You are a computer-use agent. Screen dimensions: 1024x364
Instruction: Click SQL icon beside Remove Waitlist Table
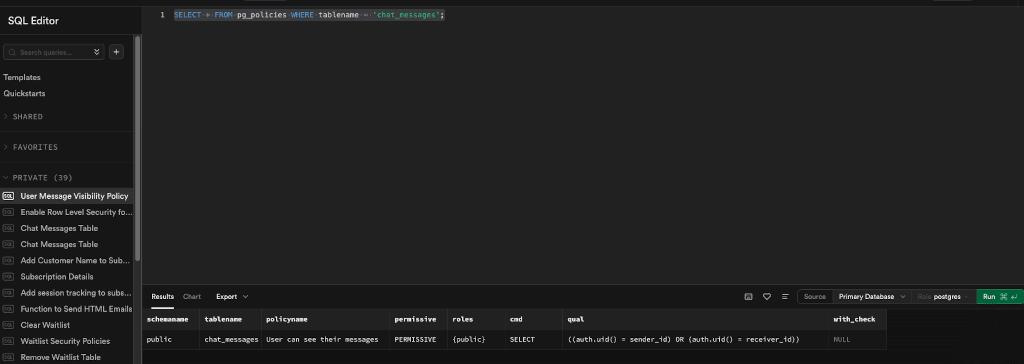click(8, 357)
